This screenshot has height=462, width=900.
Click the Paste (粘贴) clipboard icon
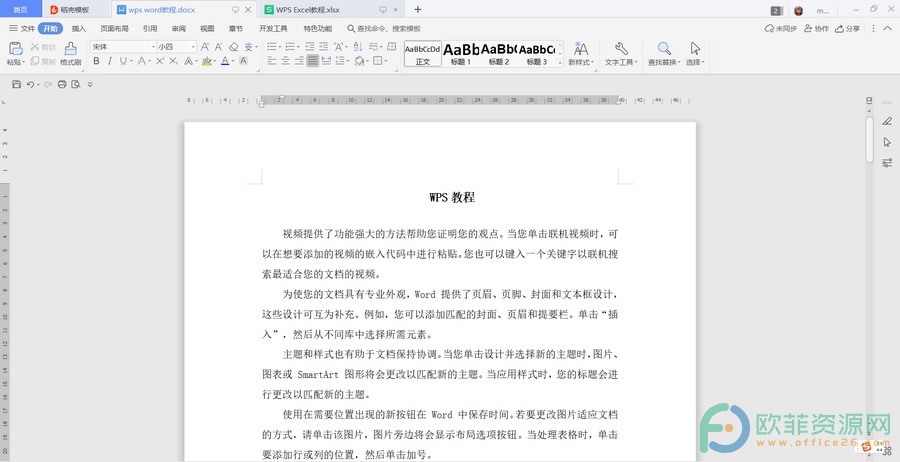pyautogui.click(x=15, y=48)
